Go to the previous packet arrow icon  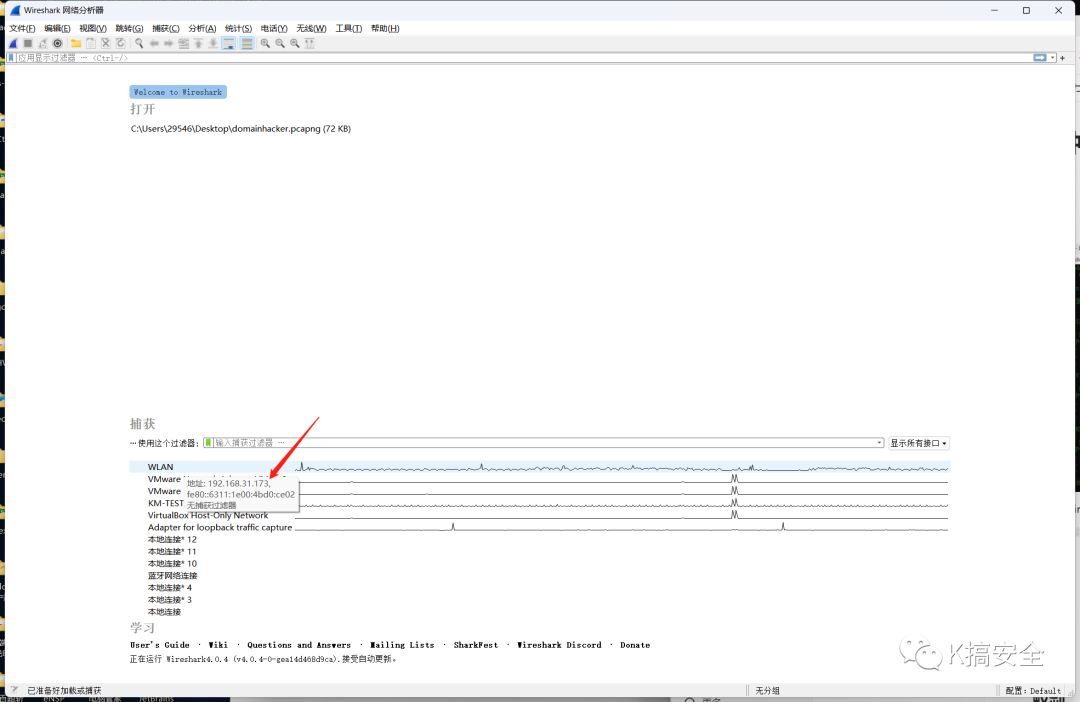(x=154, y=43)
